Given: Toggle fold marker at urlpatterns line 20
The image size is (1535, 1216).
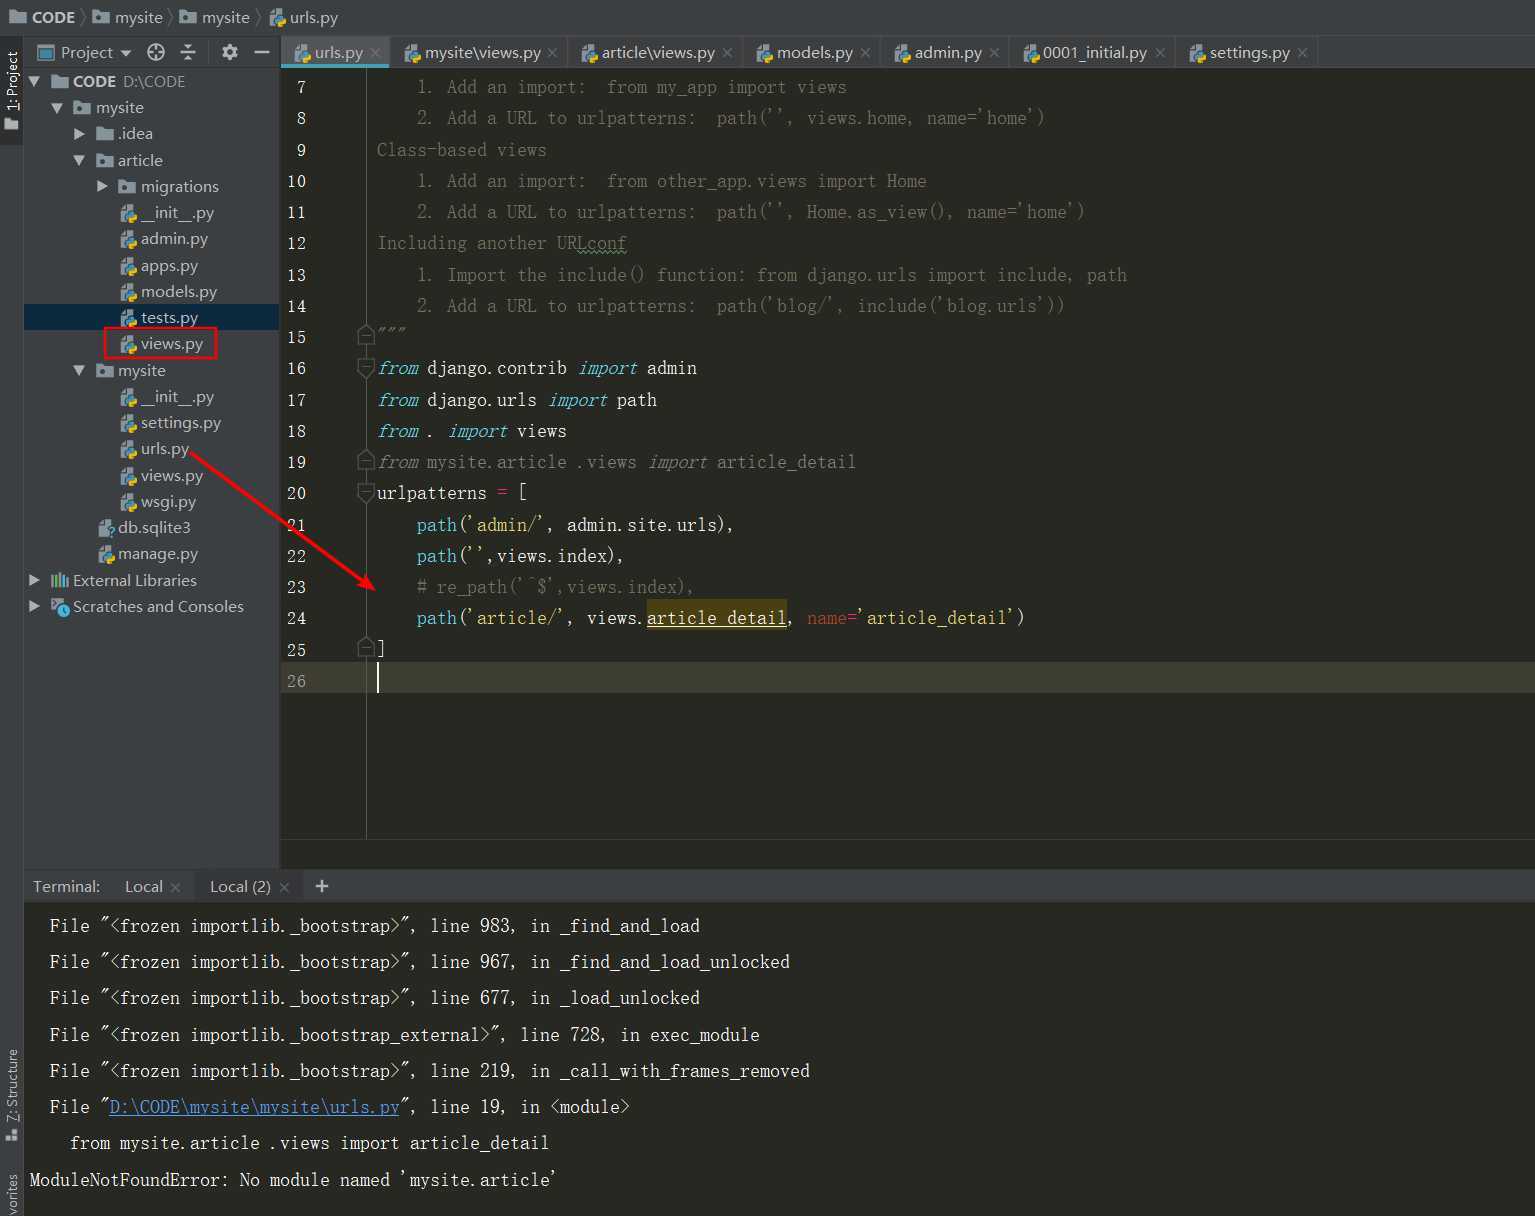Looking at the screenshot, I should 366,493.
